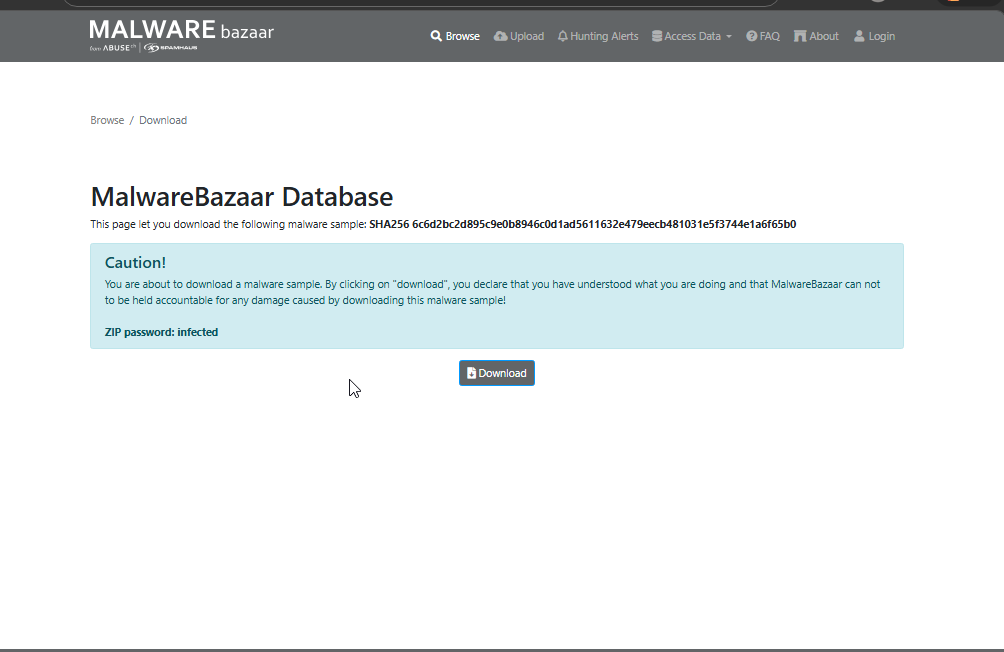This screenshot has width=1004, height=652.
Task: Click the Access Data database icon
Action: pos(657,37)
